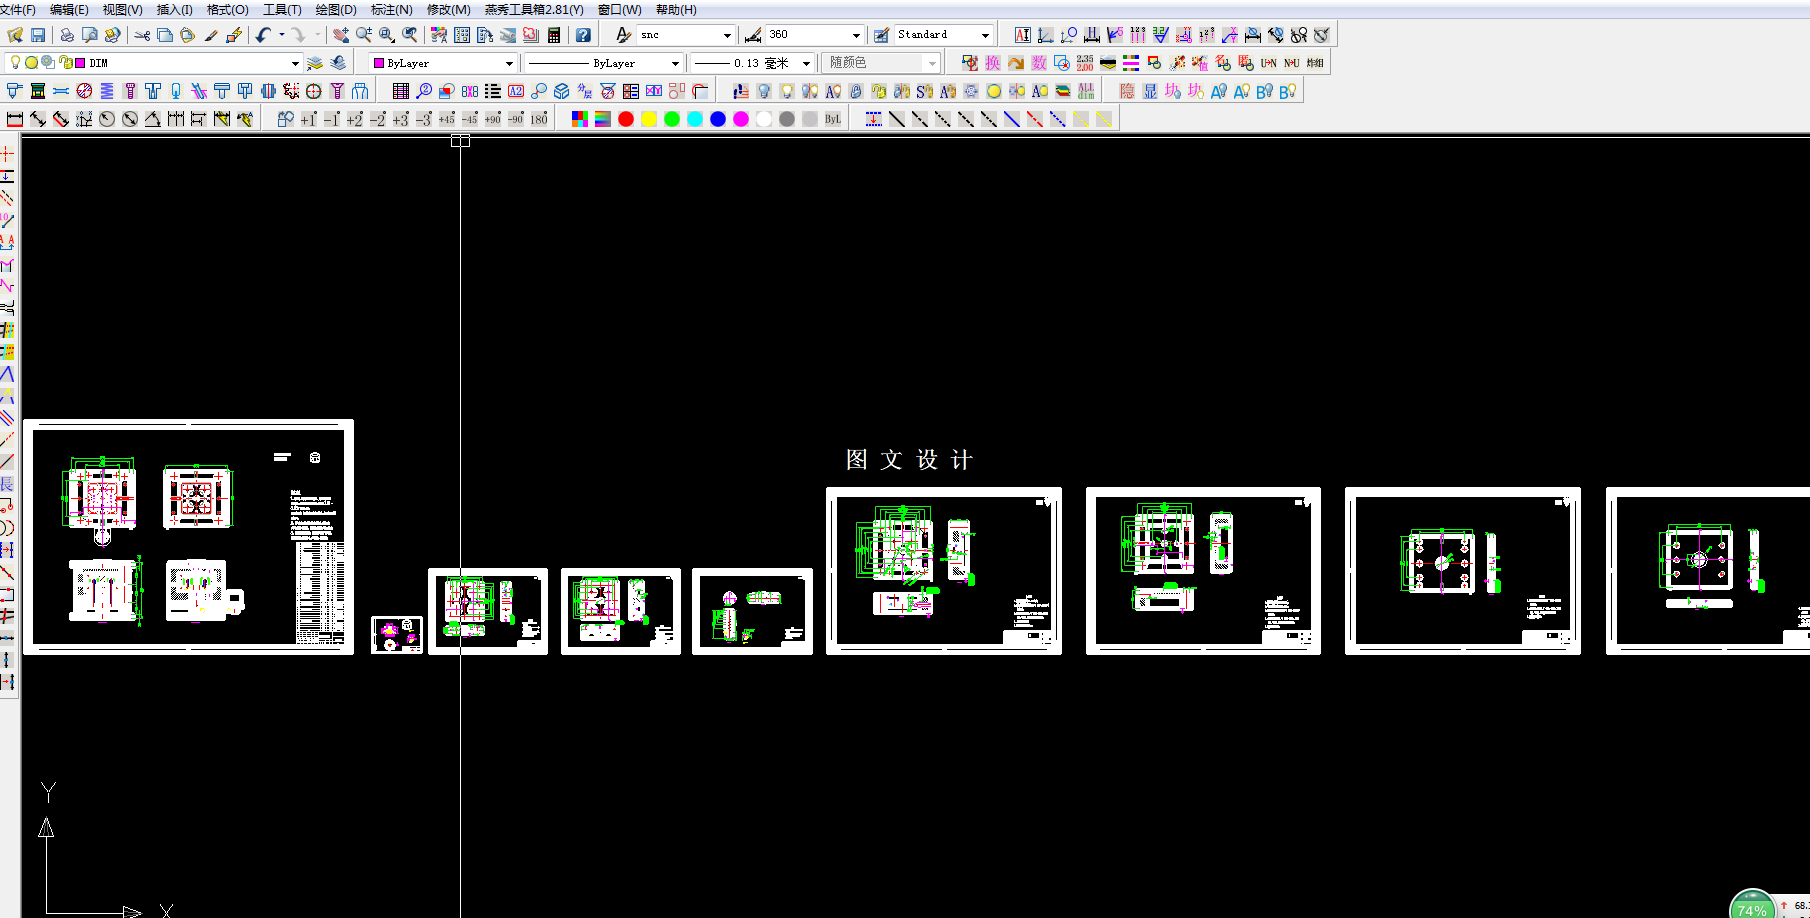This screenshot has height=918, width=1810.
Task: Click the pink 数 count icon
Action: pyautogui.click(x=1039, y=63)
